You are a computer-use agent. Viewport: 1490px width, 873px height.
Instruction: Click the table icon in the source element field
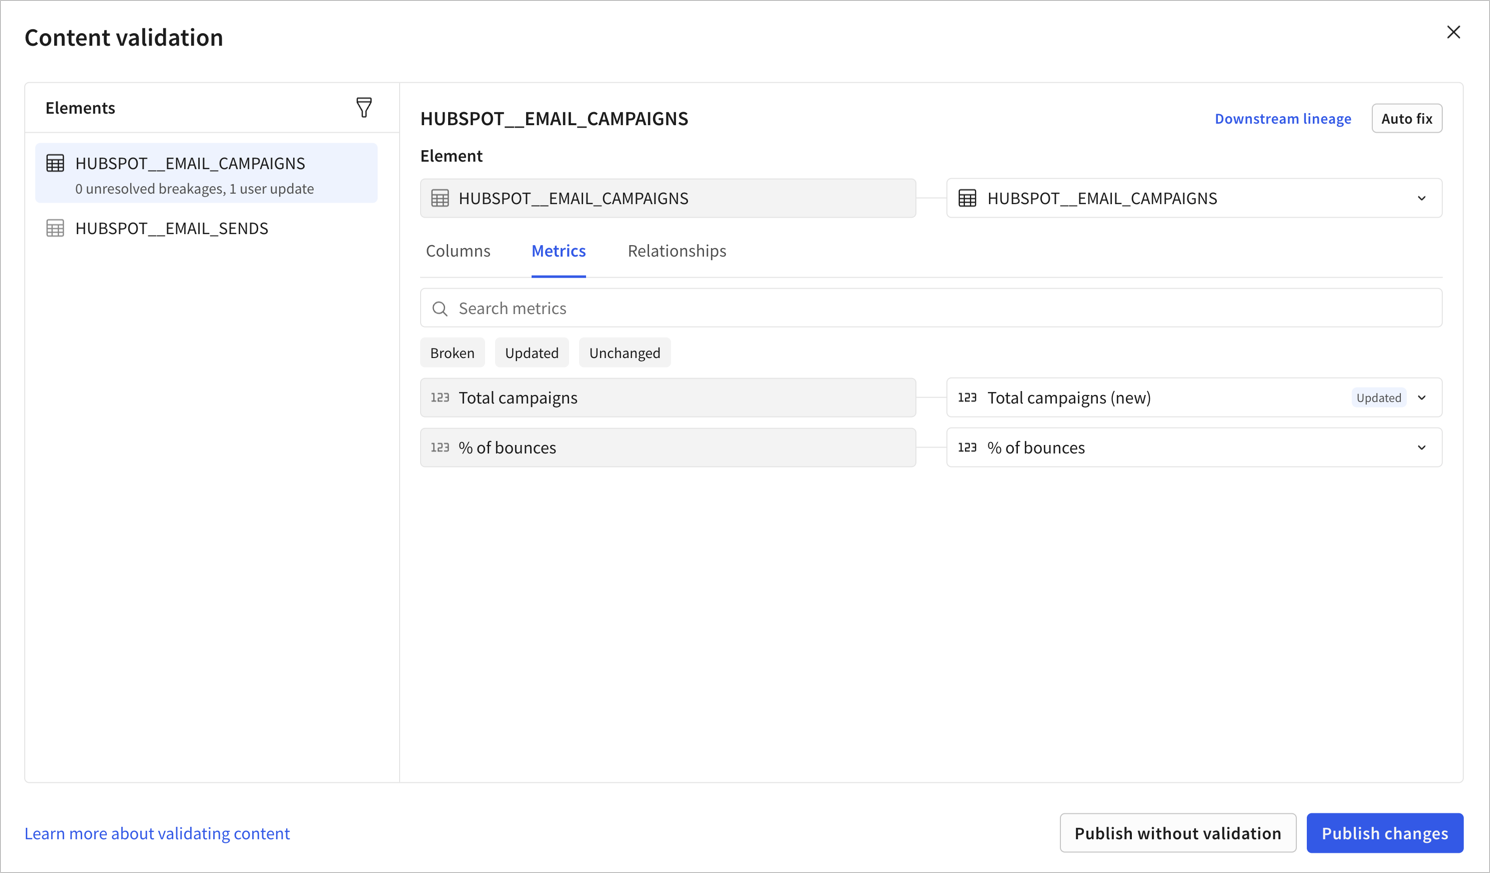[440, 198]
